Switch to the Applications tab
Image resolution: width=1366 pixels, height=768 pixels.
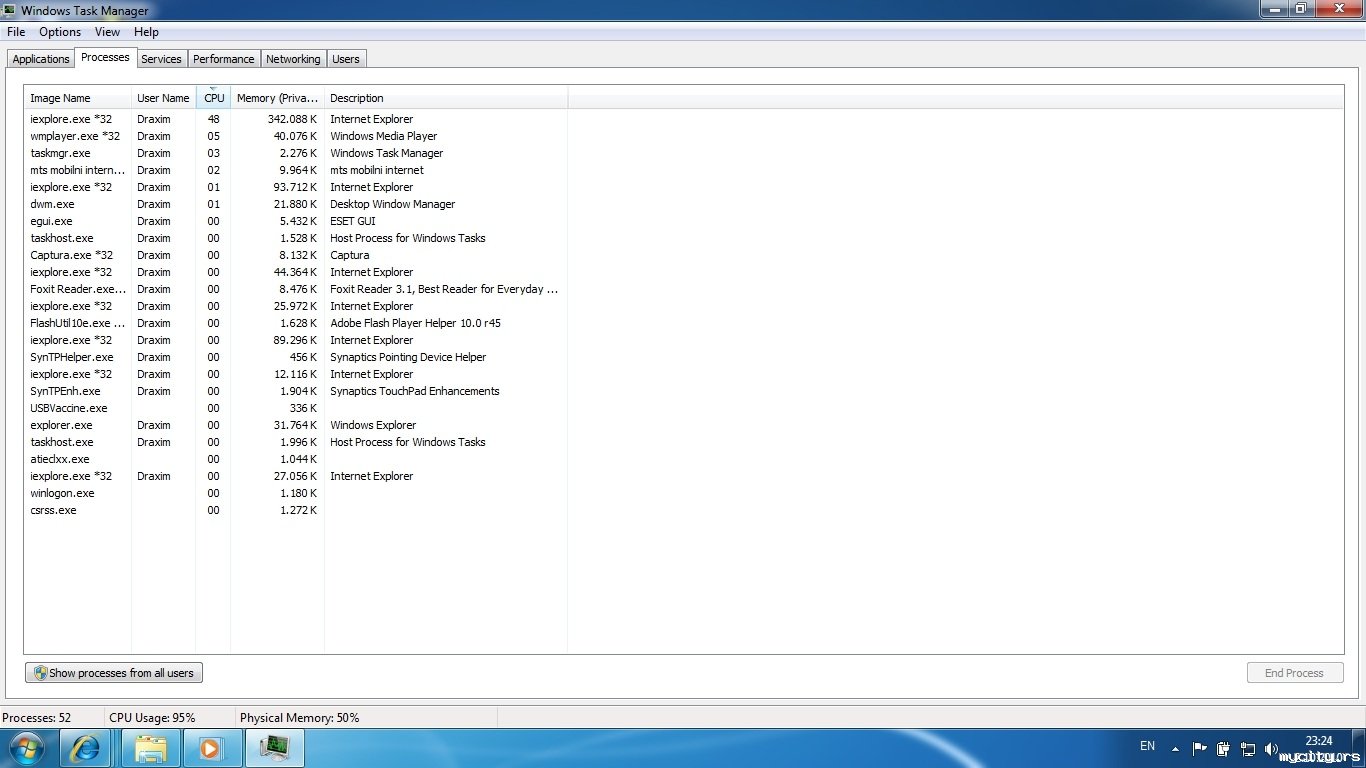41,59
